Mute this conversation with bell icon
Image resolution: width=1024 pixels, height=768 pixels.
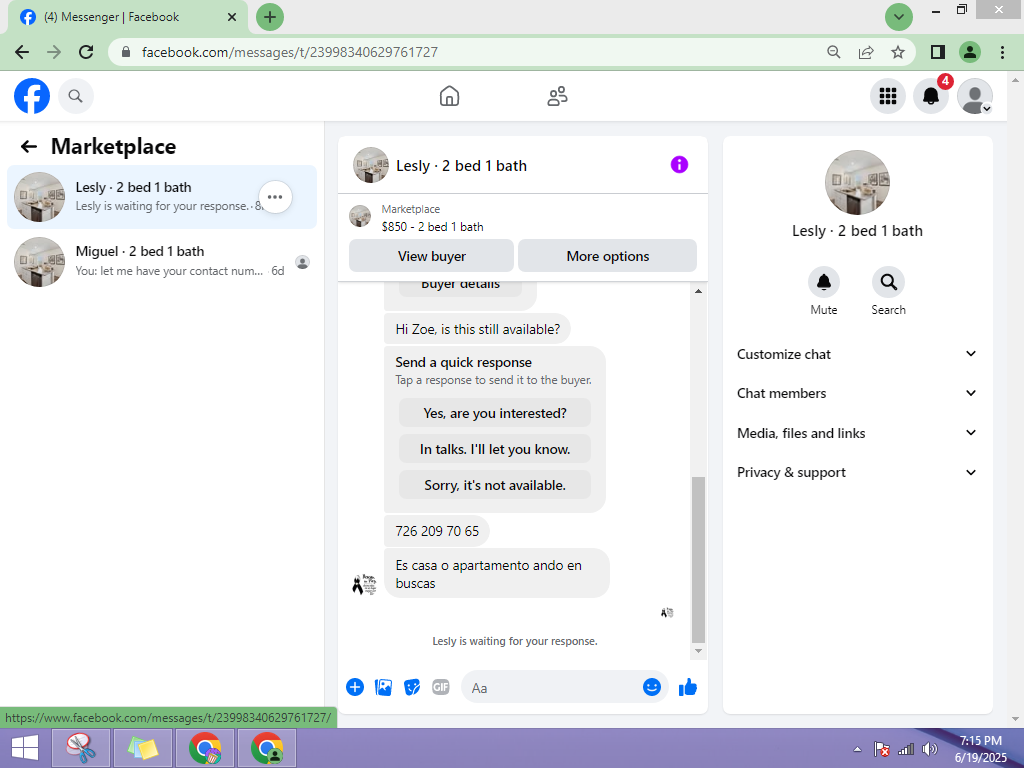click(x=824, y=282)
